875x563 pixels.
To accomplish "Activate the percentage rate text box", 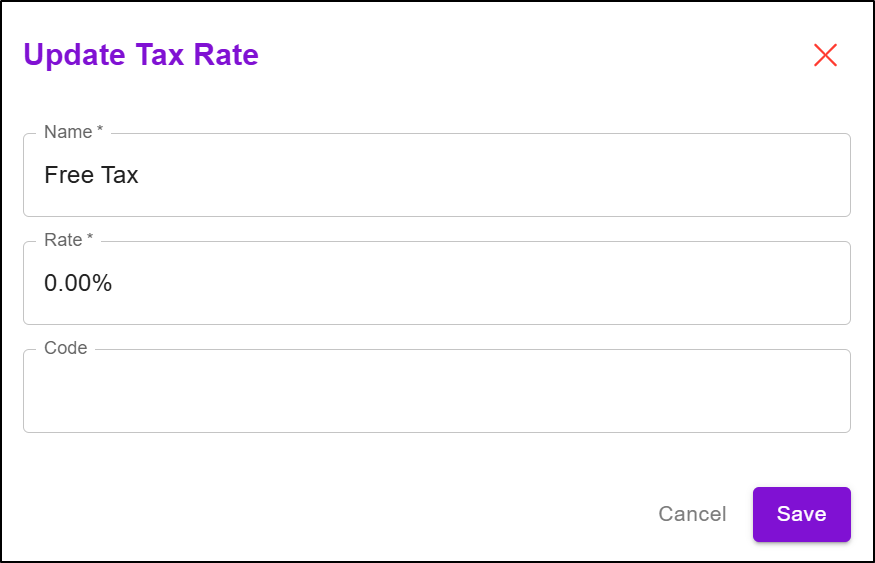I will [436, 283].
